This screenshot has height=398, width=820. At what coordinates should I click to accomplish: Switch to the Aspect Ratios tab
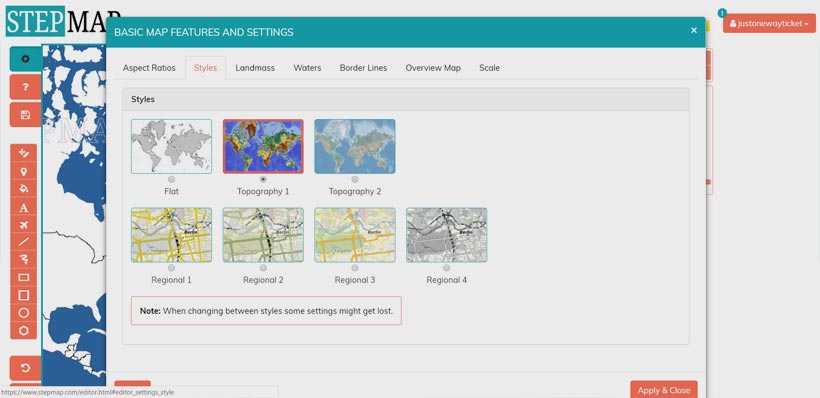coord(149,68)
